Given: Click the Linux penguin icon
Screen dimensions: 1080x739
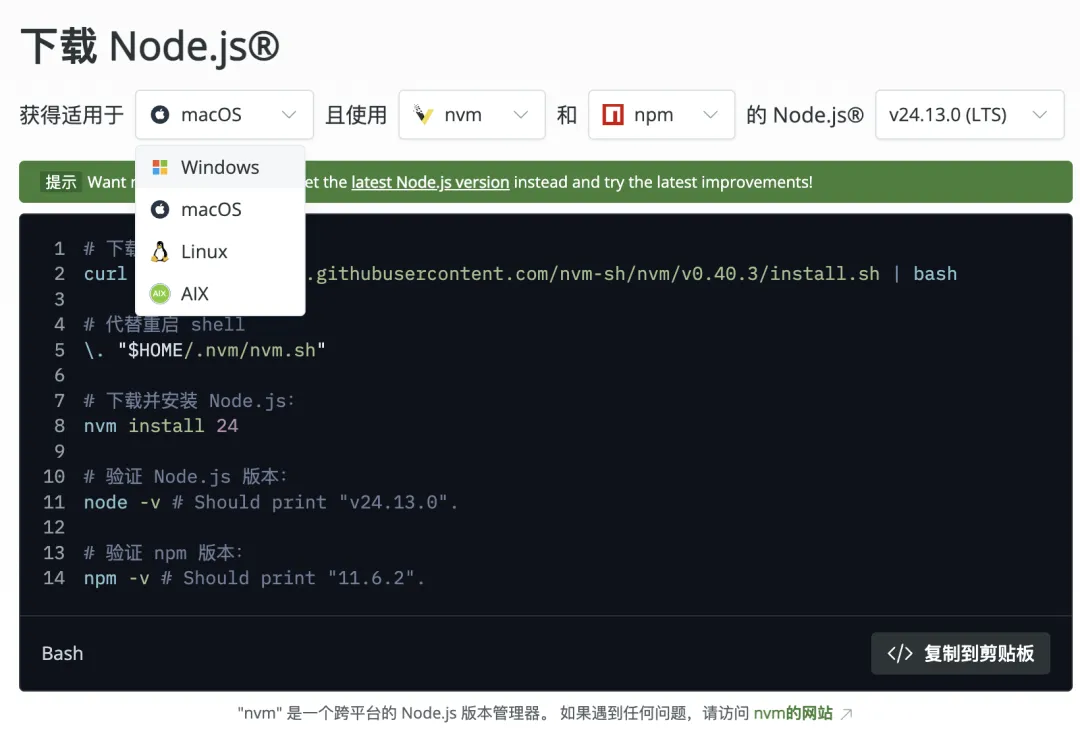Looking at the screenshot, I should point(160,251).
